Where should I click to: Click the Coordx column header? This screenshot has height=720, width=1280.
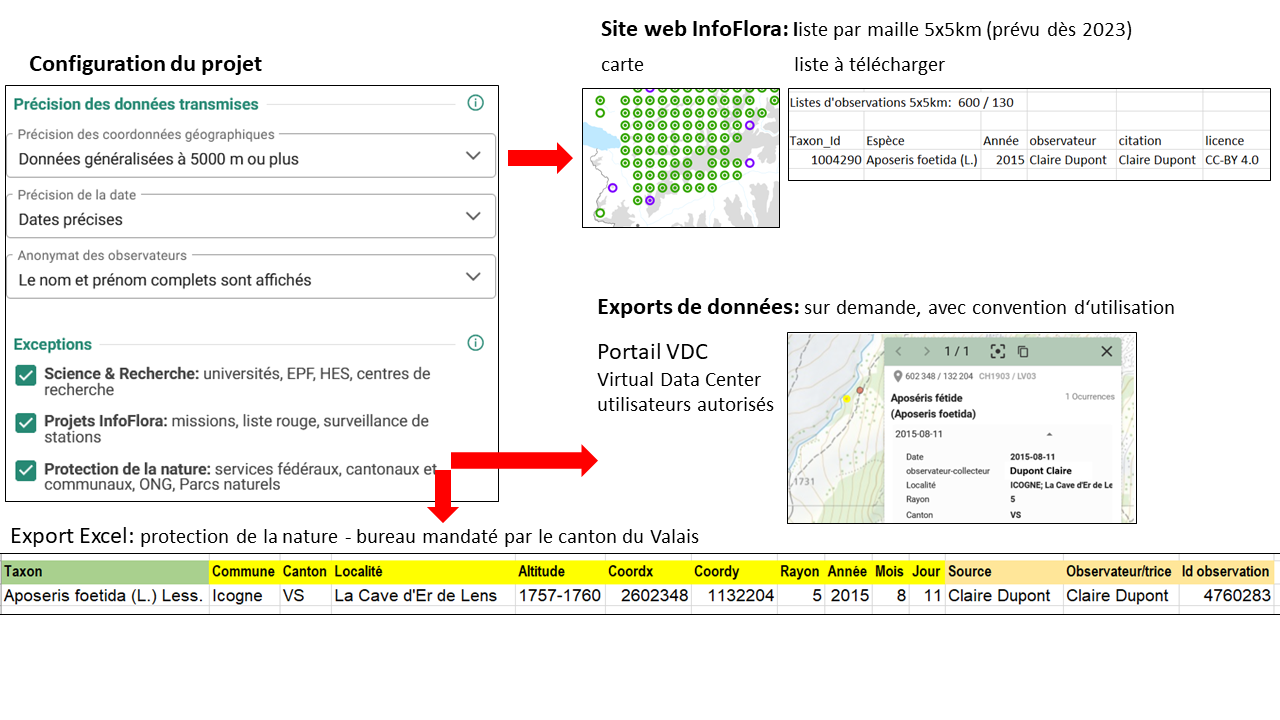pos(648,572)
